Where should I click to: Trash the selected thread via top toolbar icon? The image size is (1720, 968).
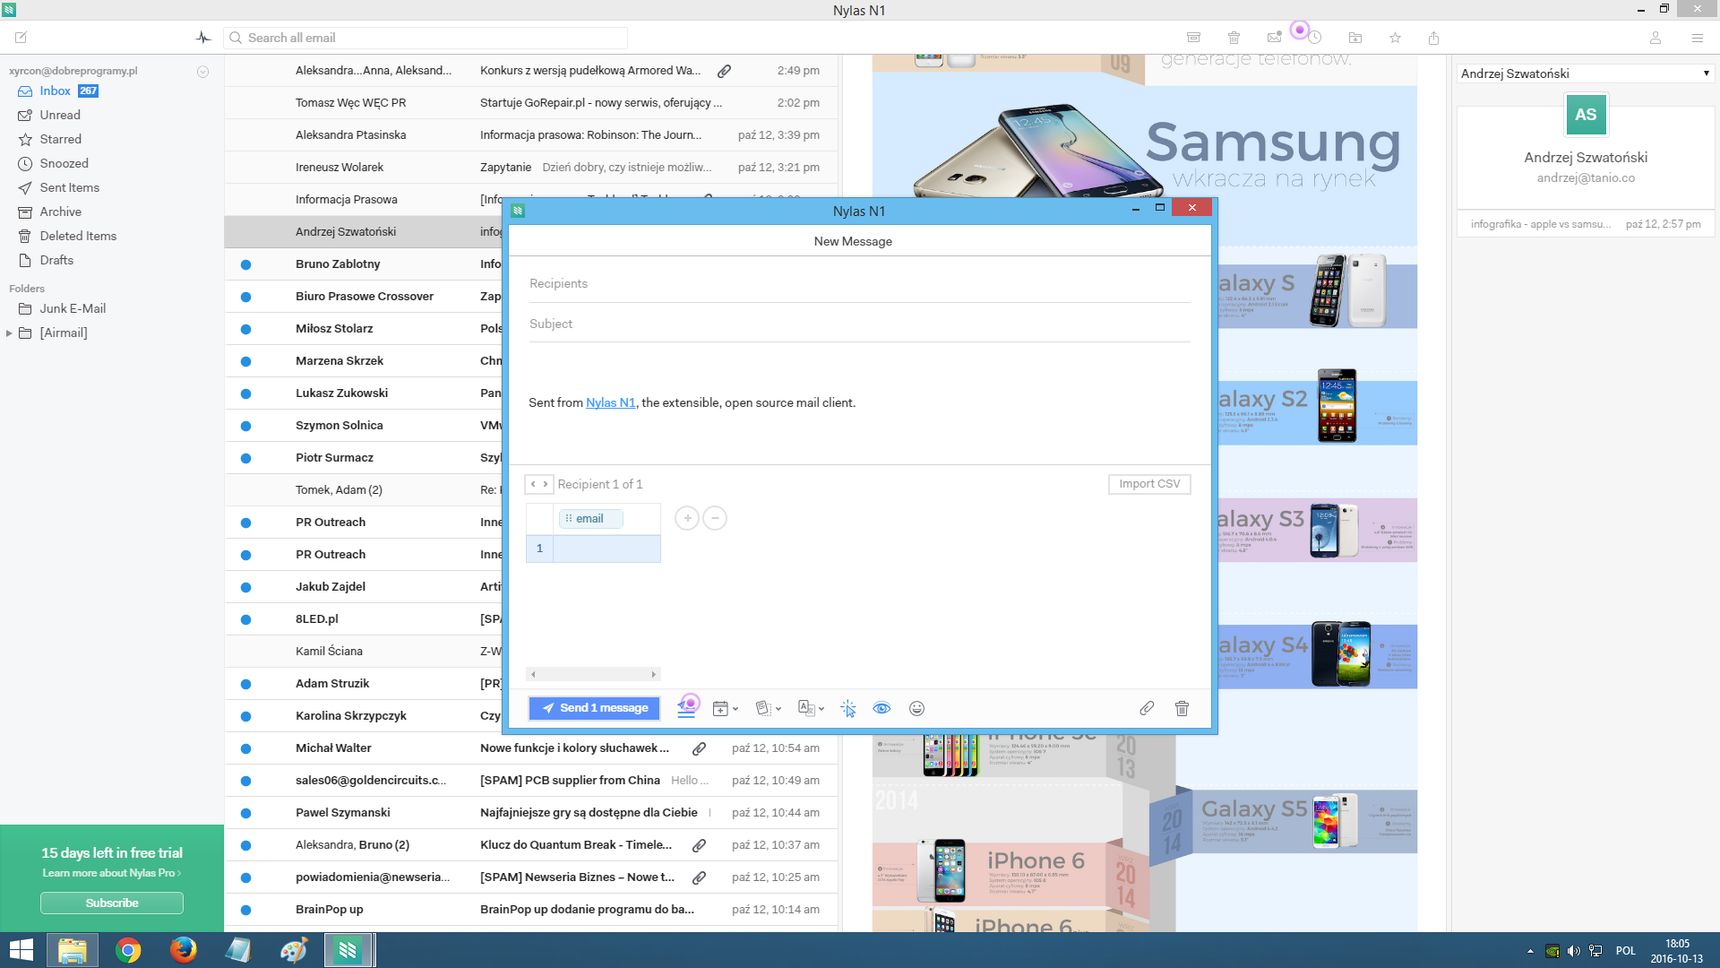click(x=1234, y=38)
